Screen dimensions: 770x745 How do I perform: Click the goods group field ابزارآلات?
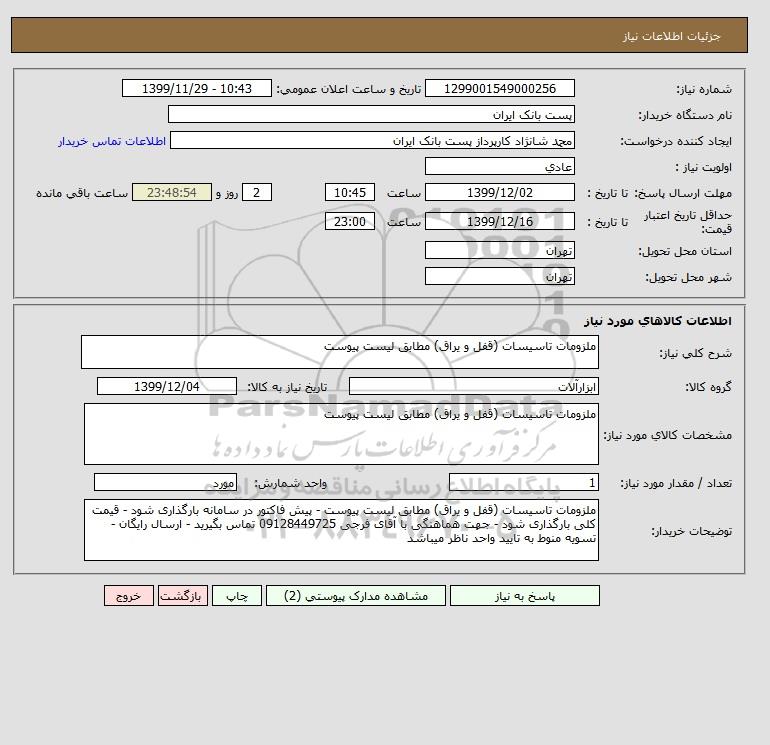[473, 386]
